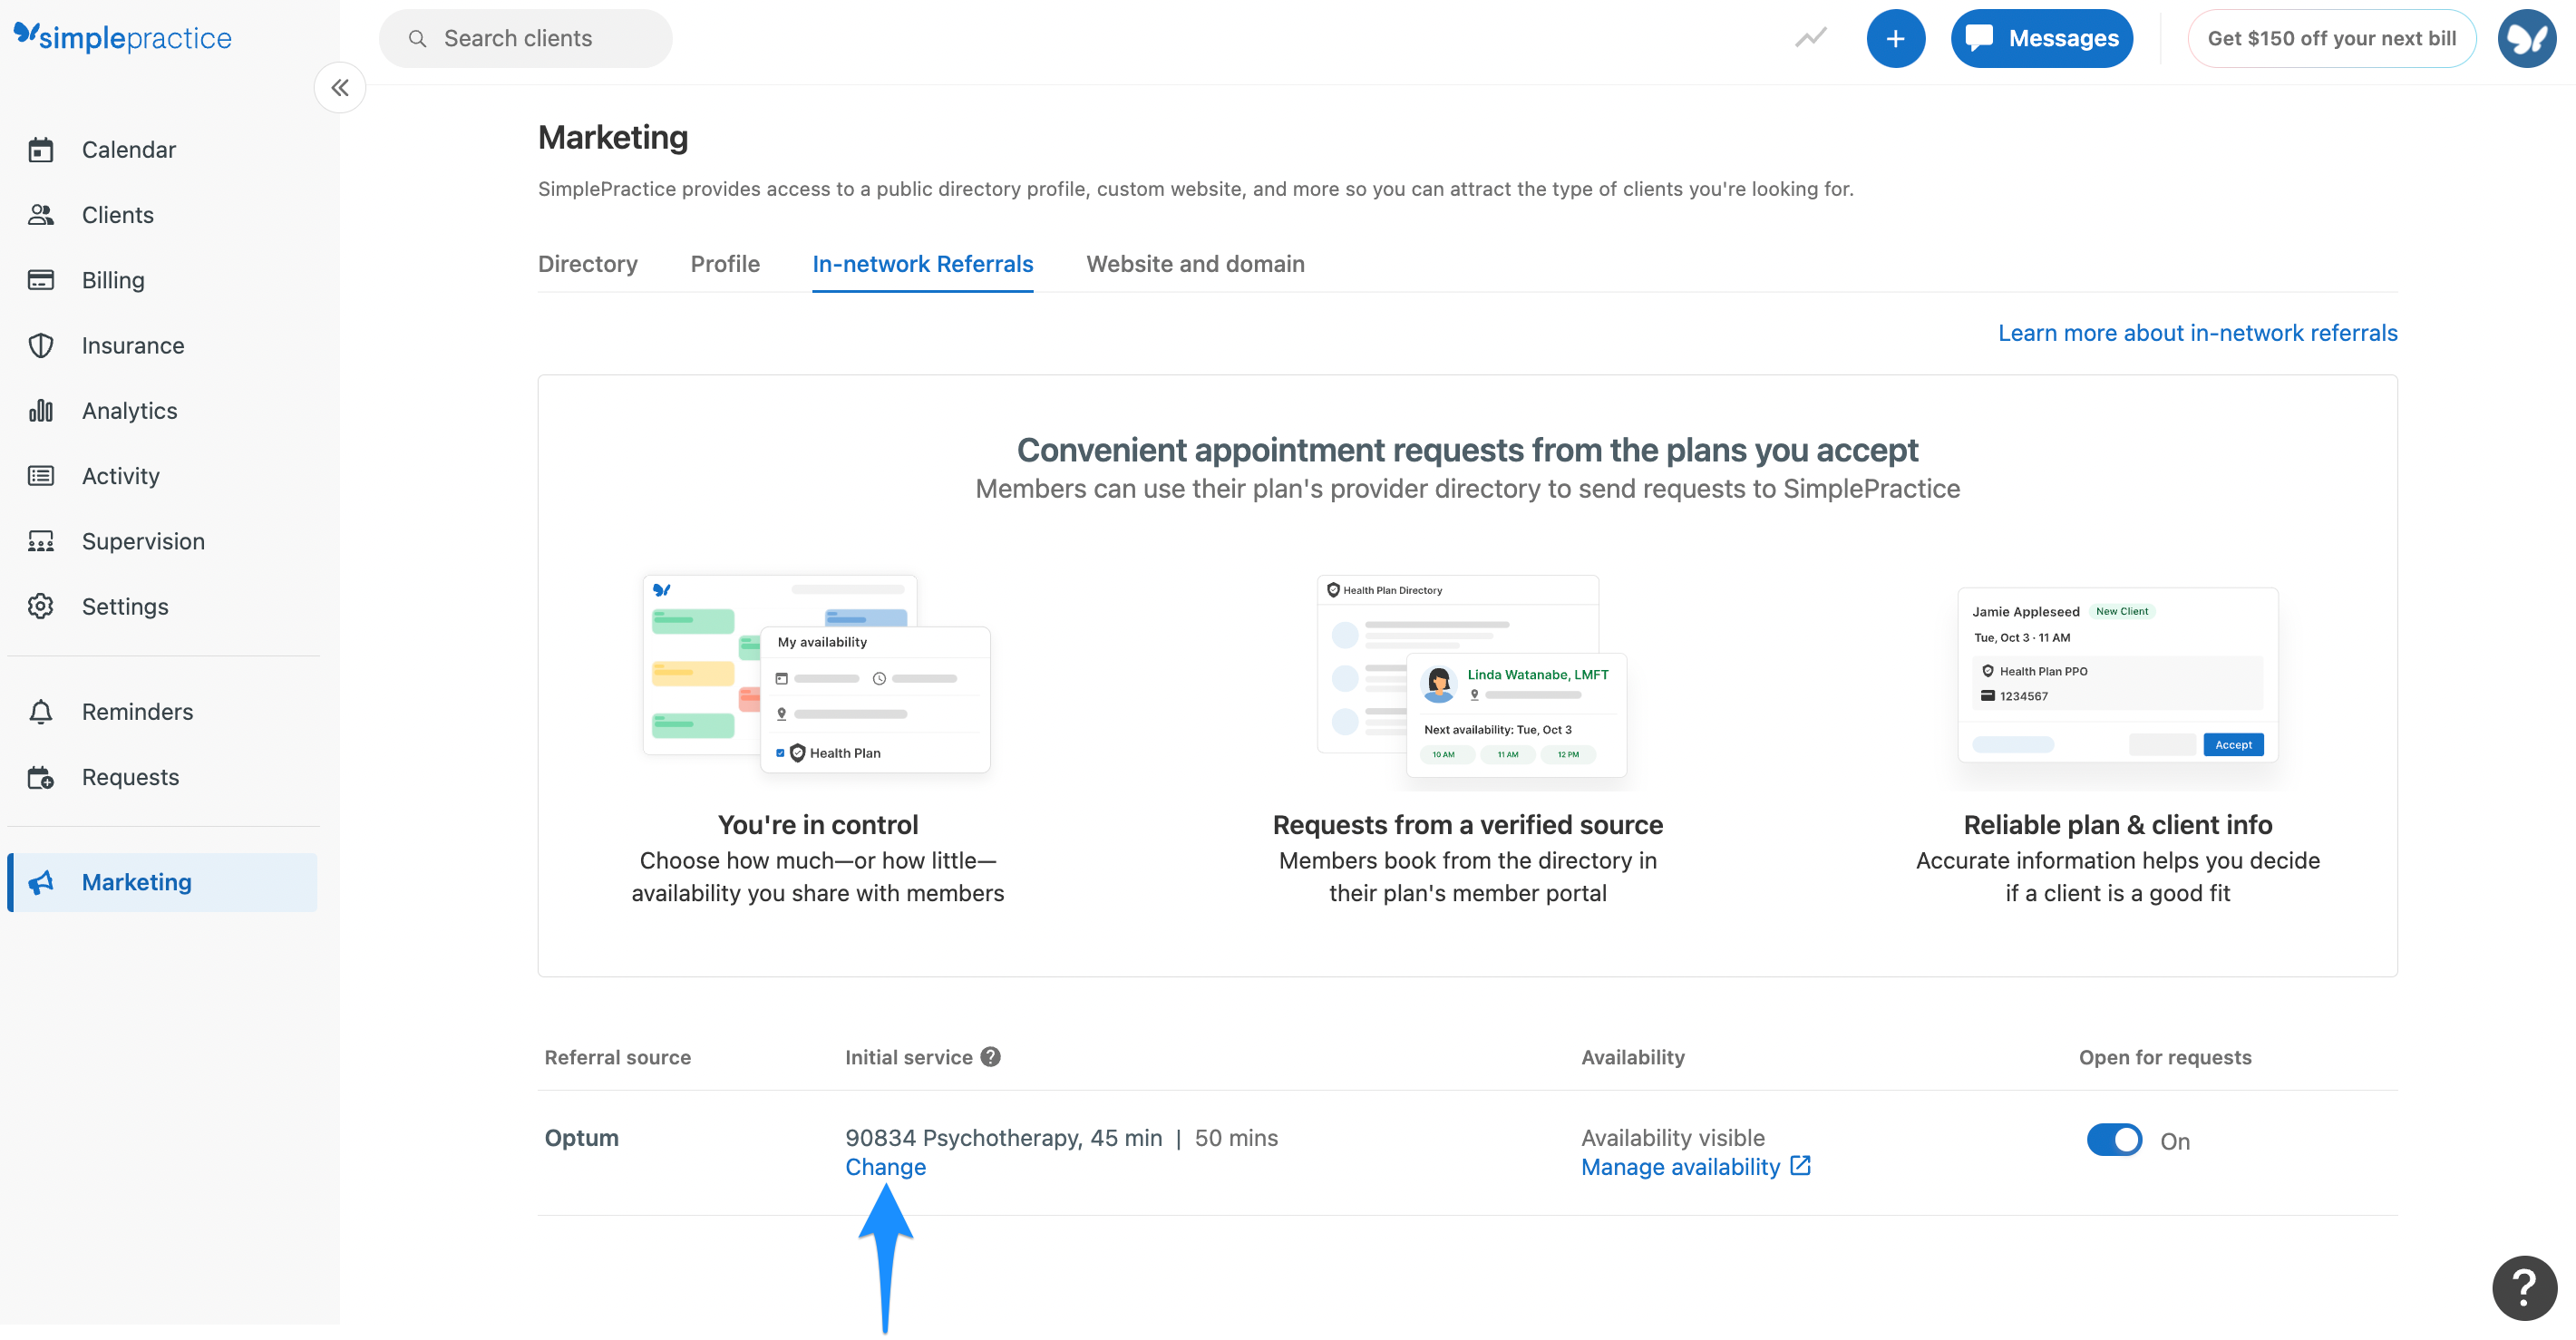Select Settings label in sidebar
This screenshot has height=1340, width=2576.
(x=125, y=607)
